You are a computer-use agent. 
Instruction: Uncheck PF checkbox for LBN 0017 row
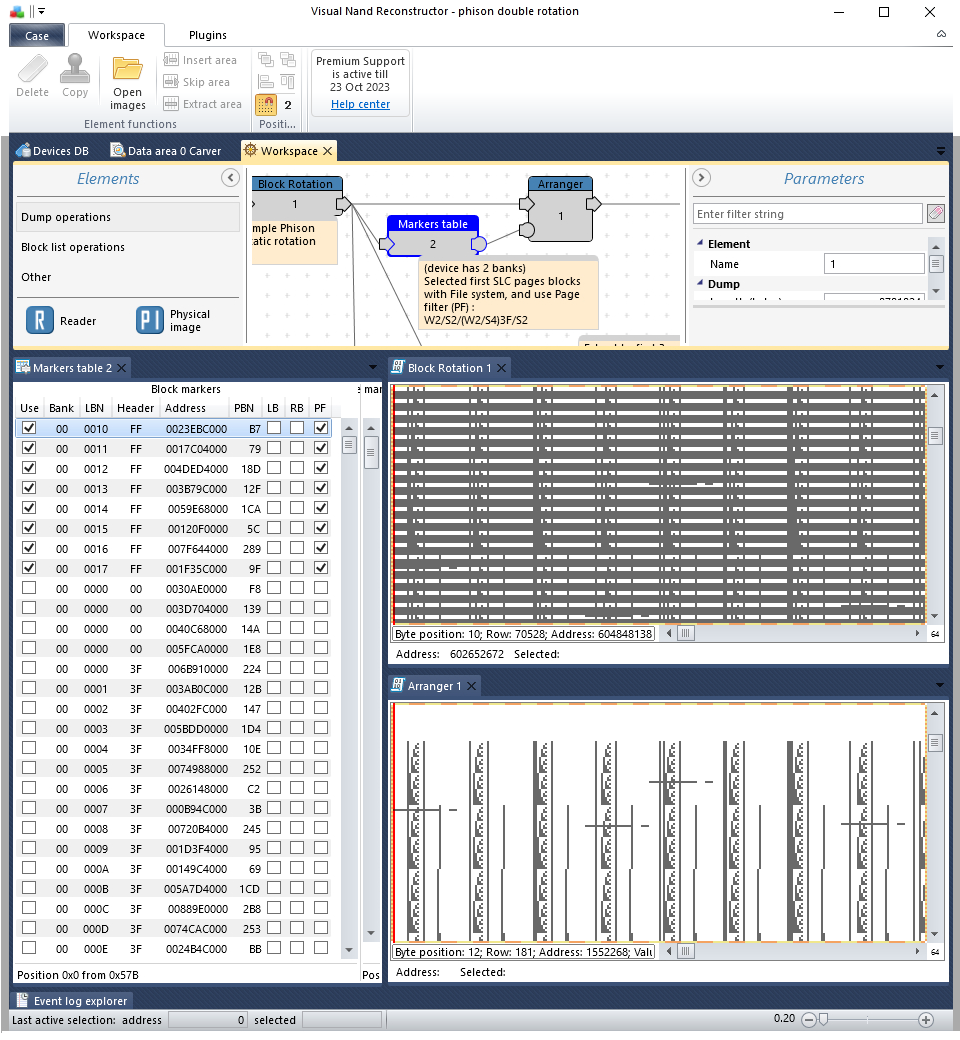(321, 568)
